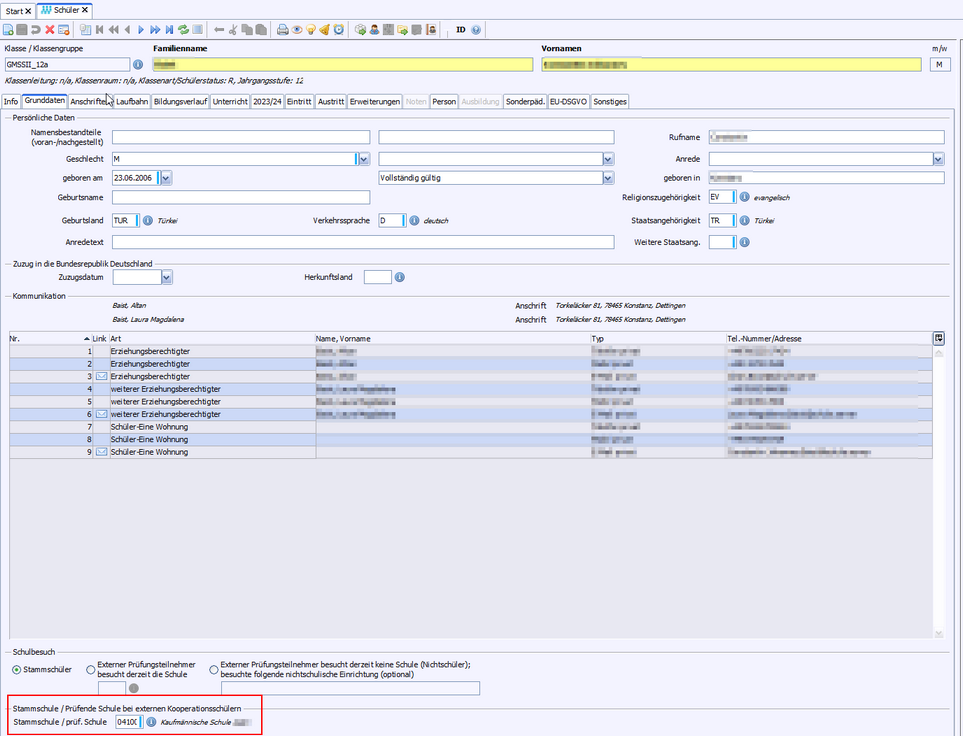Screen dimensions: 963x736
Task: Skip forward fast blue double arrow
Action: pyautogui.click(x=155, y=29)
